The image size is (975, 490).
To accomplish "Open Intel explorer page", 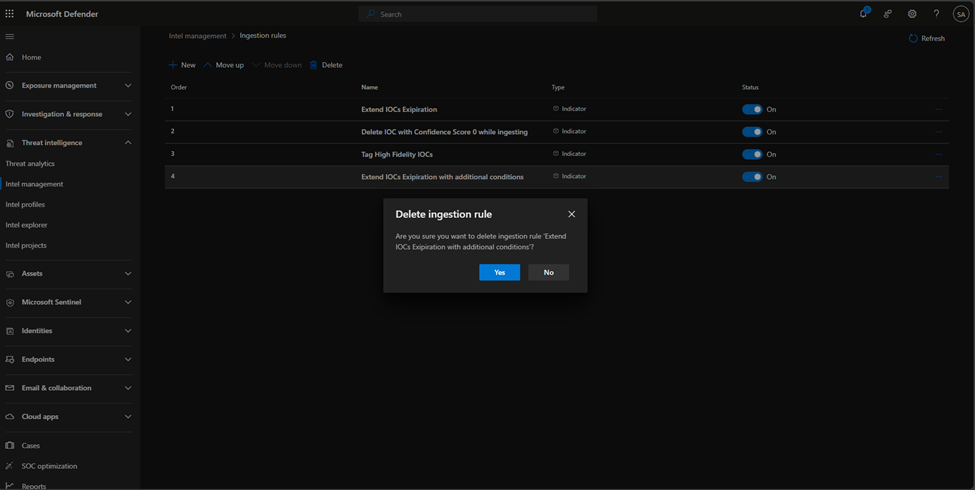I will click(26, 225).
